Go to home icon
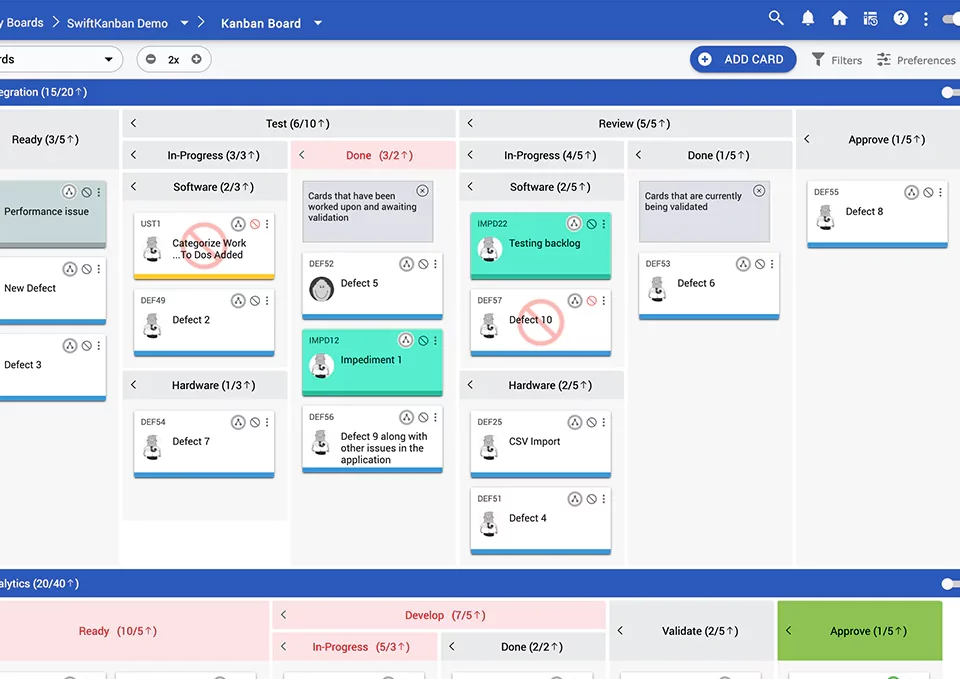 coord(839,18)
